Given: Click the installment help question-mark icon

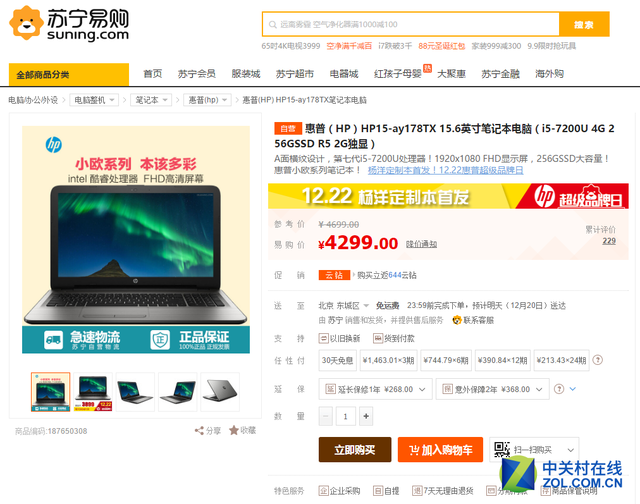Looking at the screenshot, I should tap(598, 360).
